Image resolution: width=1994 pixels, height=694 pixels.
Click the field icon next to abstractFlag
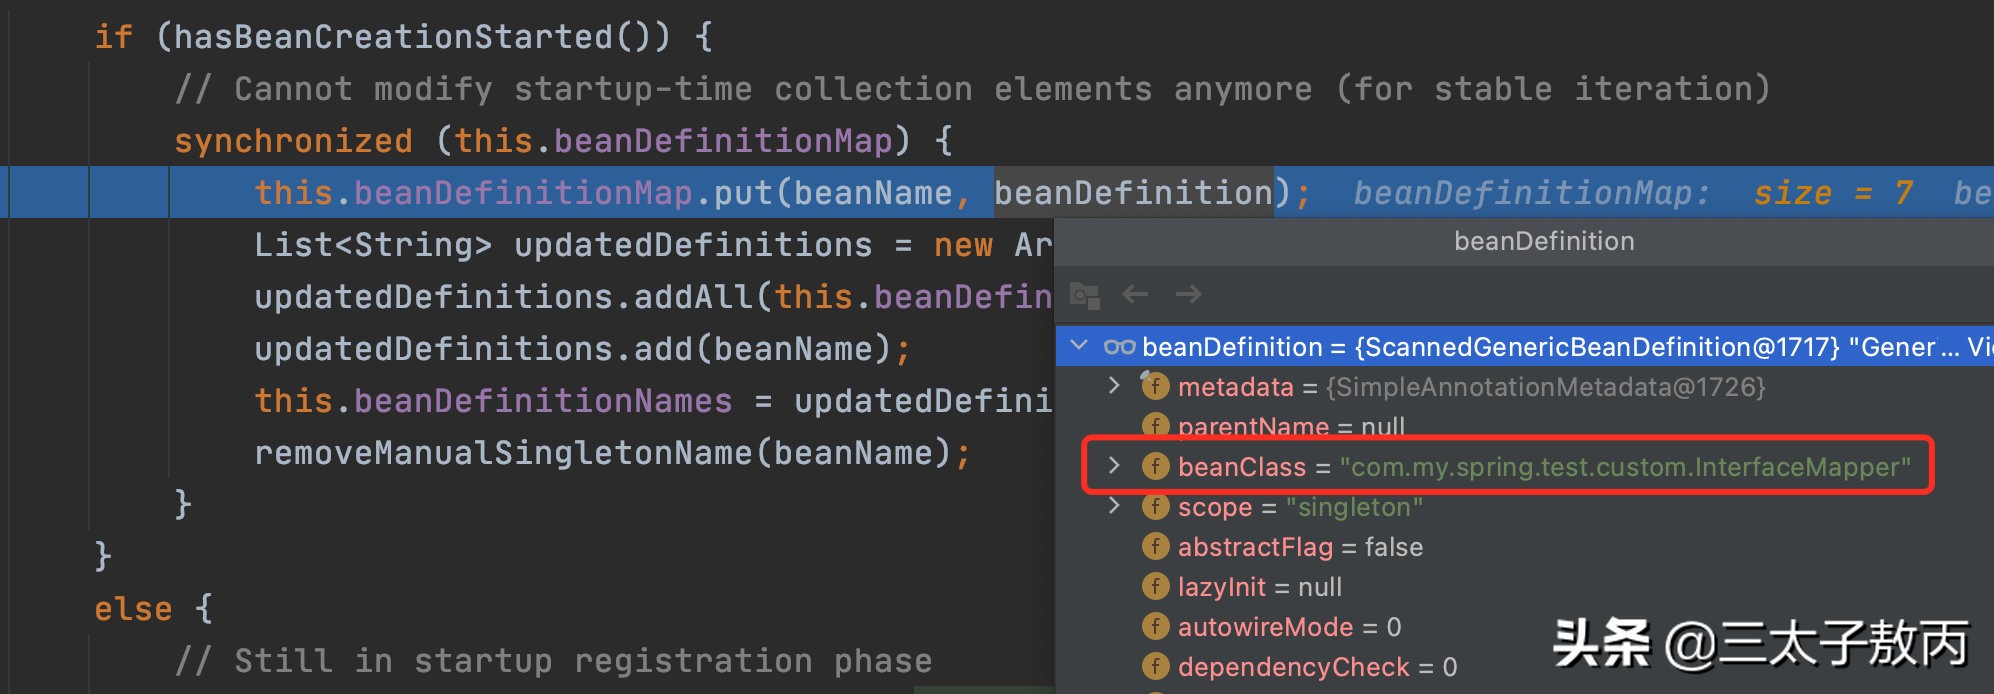tap(1155, 547)
